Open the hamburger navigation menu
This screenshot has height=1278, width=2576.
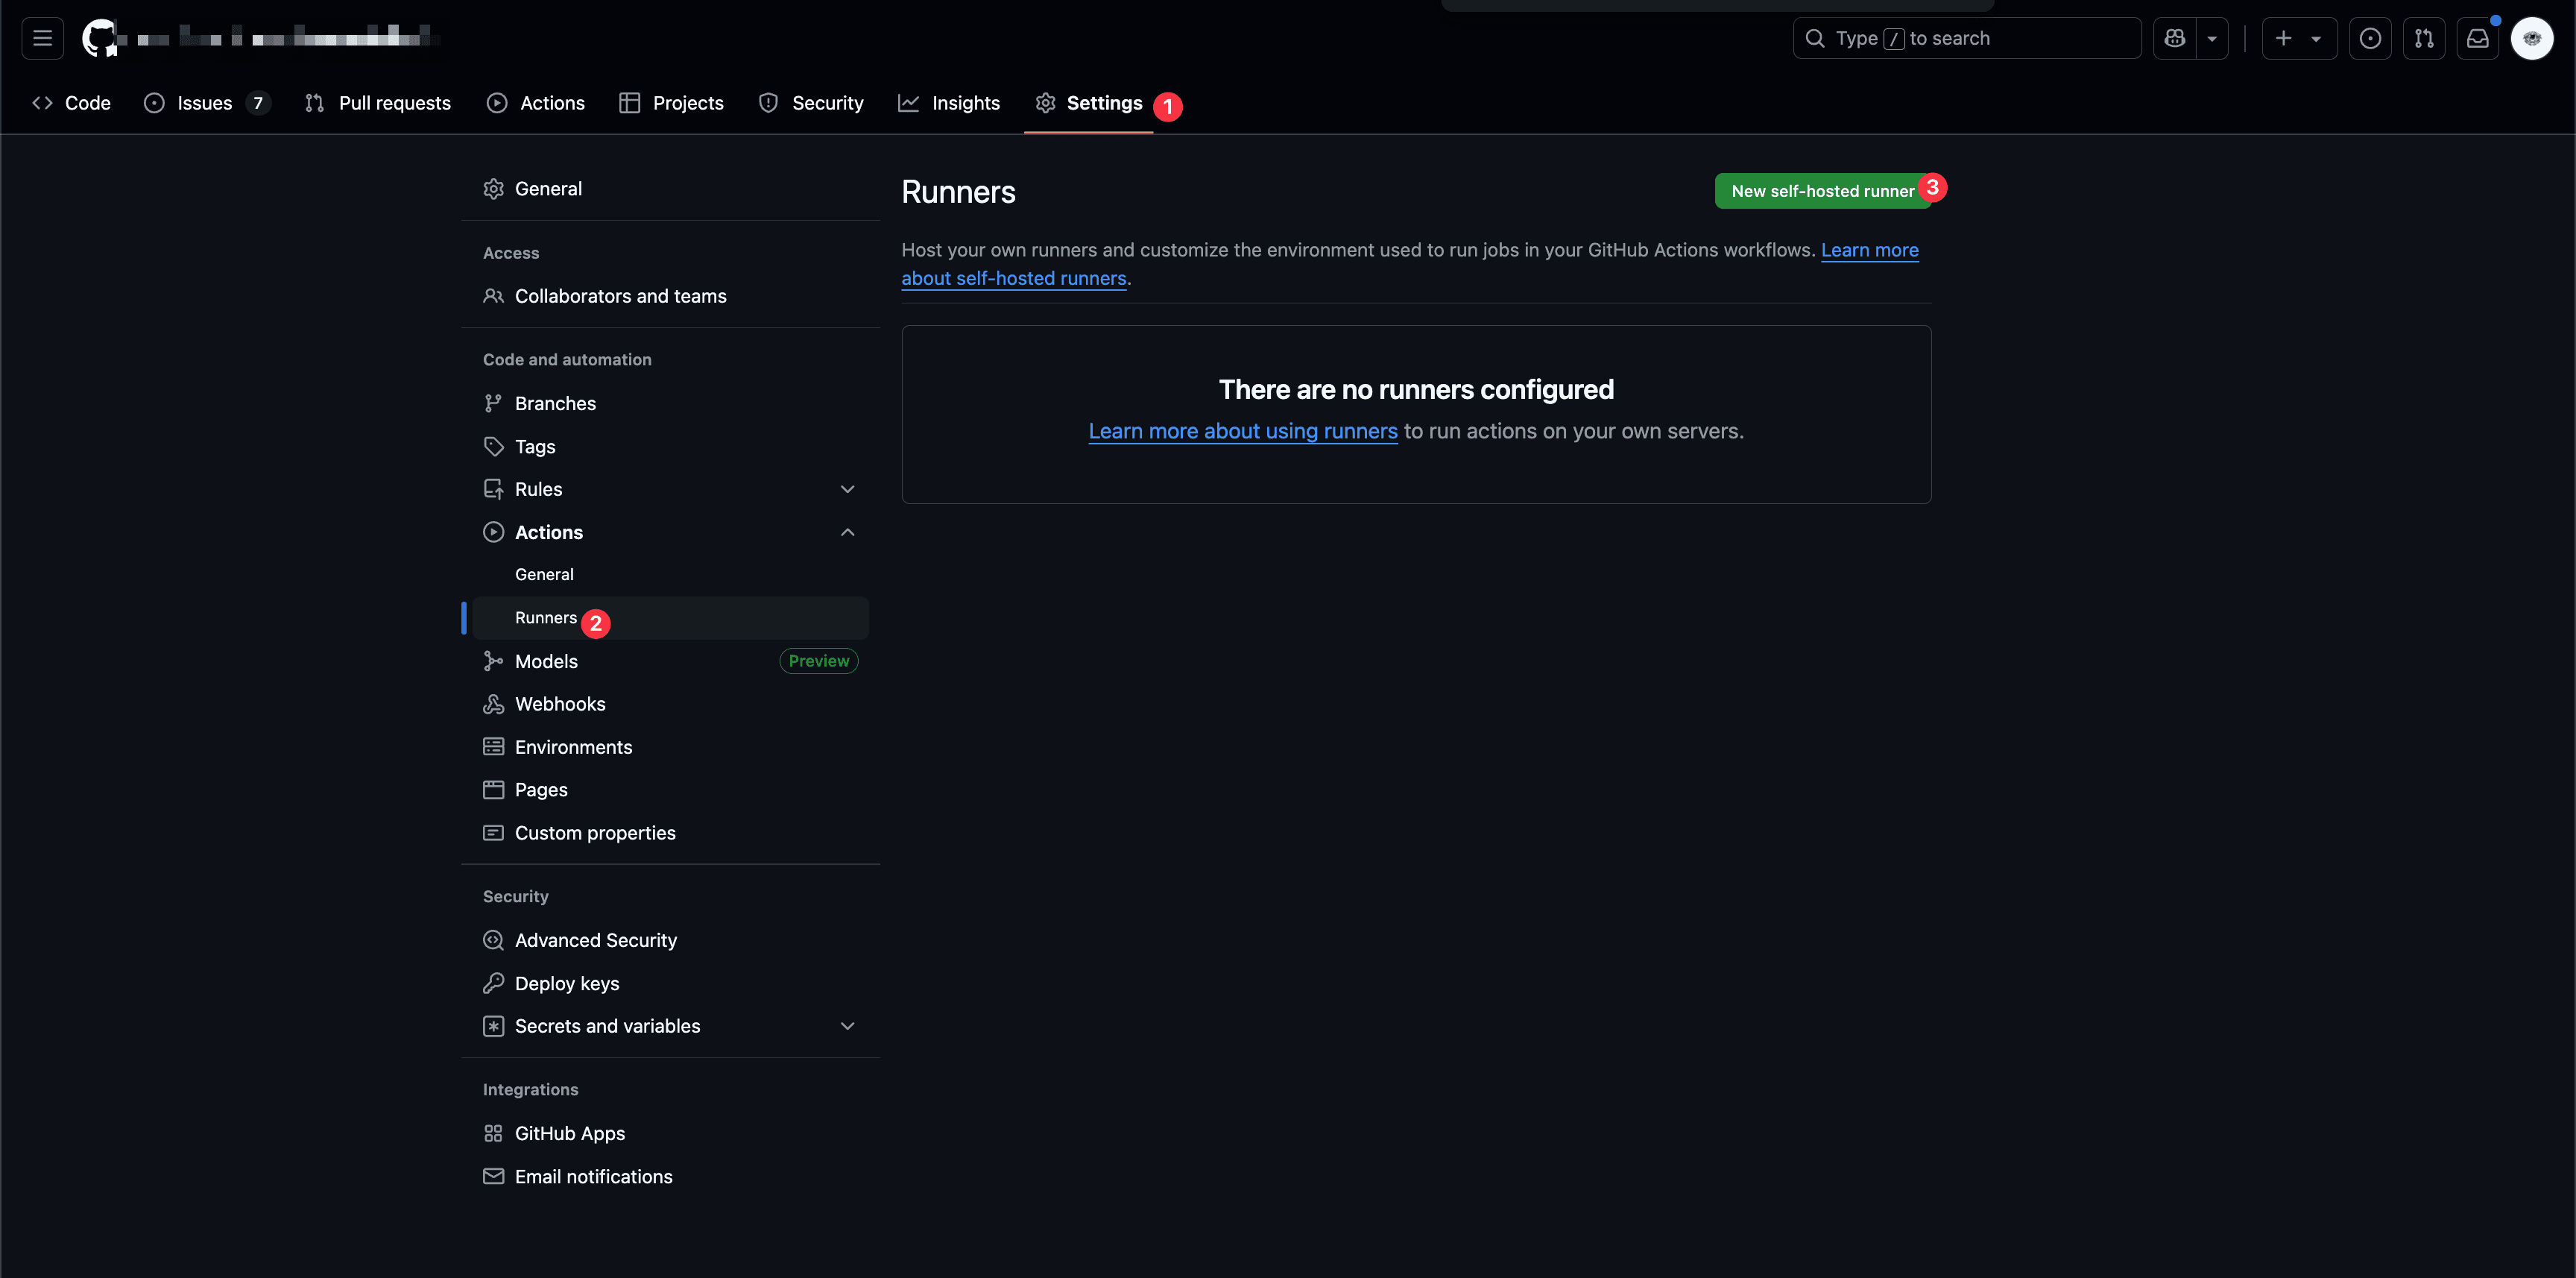click(x=42, y=38)
